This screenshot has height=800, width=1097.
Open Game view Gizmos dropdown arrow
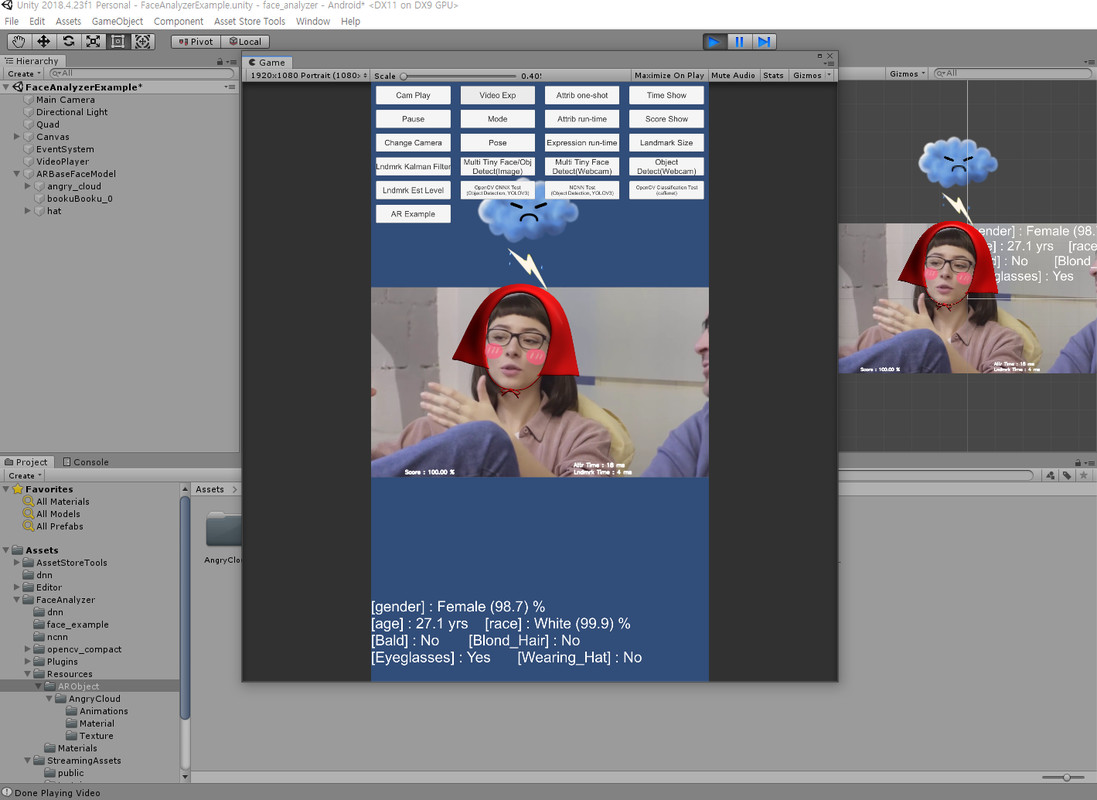(829, 75)
